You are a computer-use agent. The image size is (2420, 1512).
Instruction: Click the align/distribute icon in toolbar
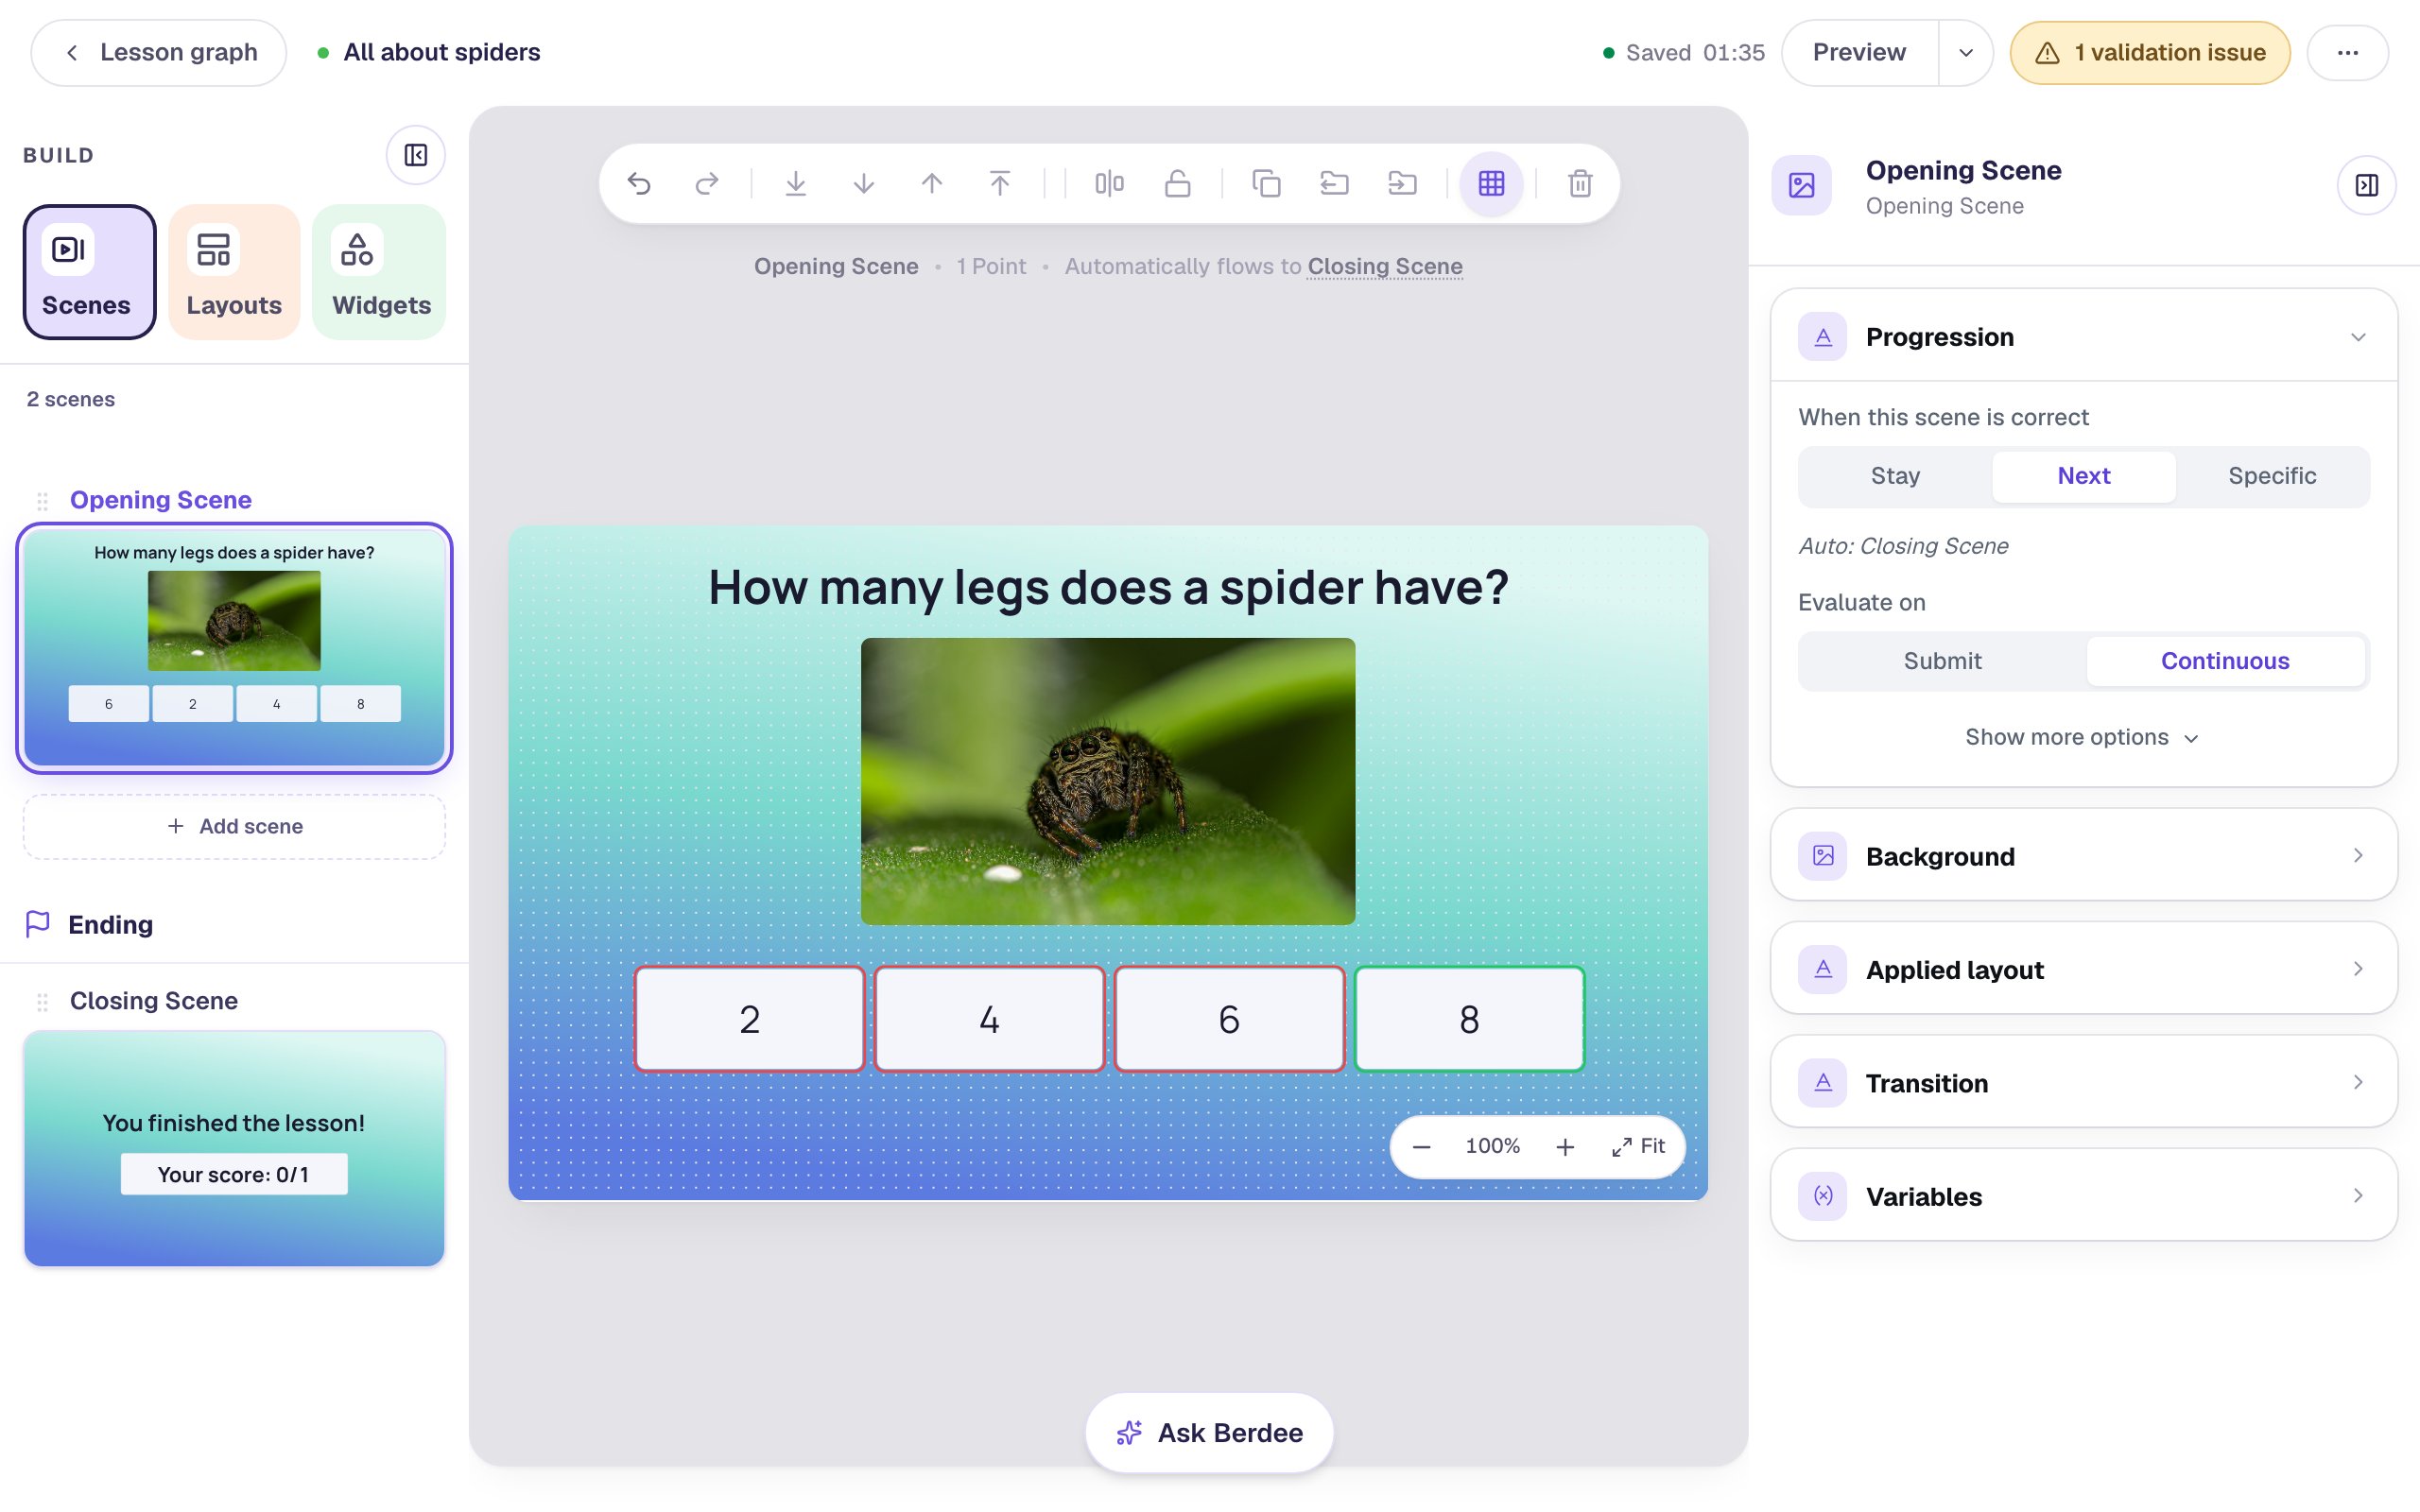point(1109,183)
